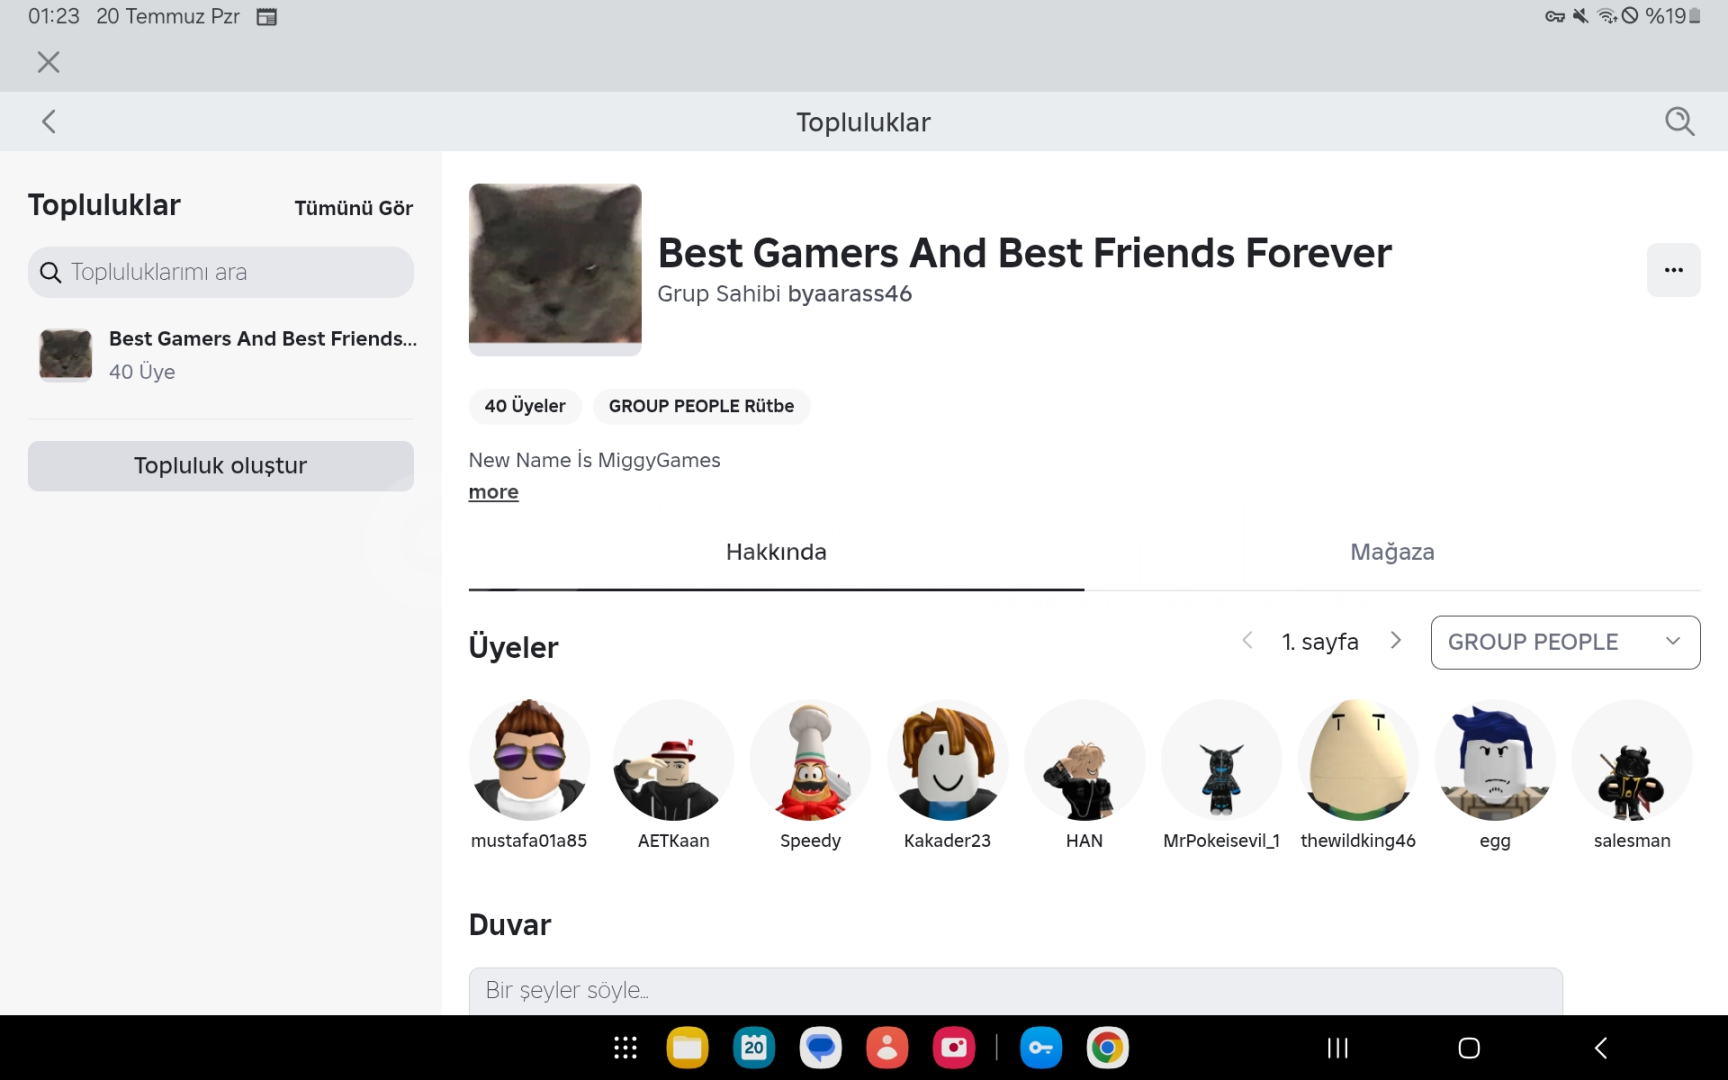Expand description with the more link
The height and width of the screenshot is (1080, 1728).
[x=494, y=492]
